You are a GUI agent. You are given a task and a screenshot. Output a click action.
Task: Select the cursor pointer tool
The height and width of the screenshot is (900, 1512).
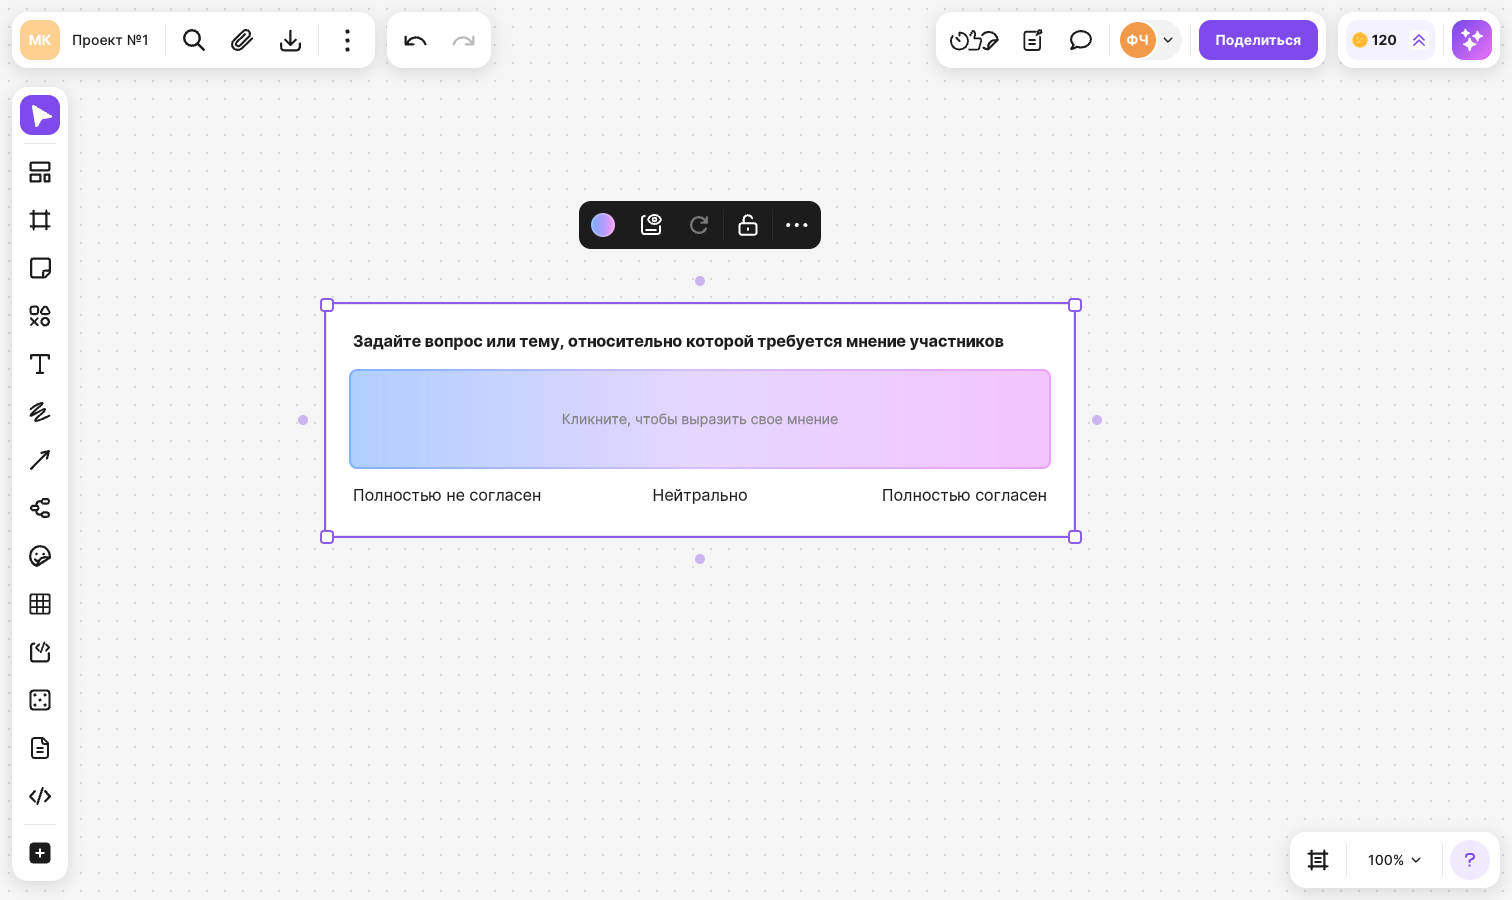click(40, 115)
